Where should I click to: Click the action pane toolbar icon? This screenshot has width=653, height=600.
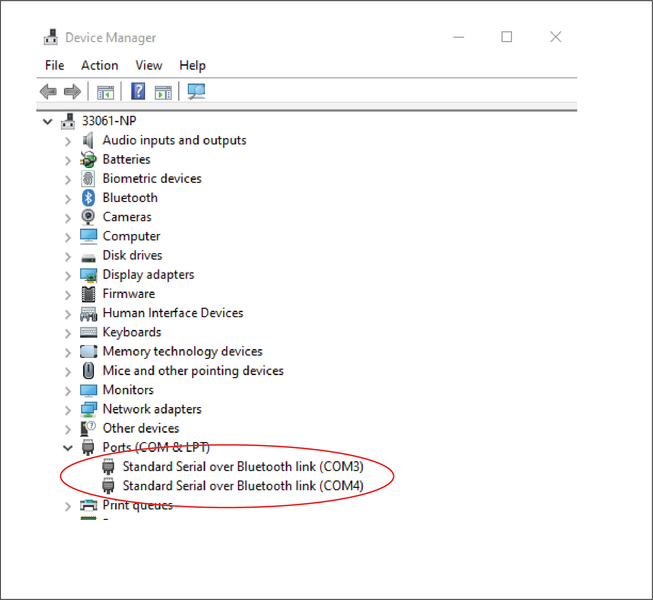[163, 92]
